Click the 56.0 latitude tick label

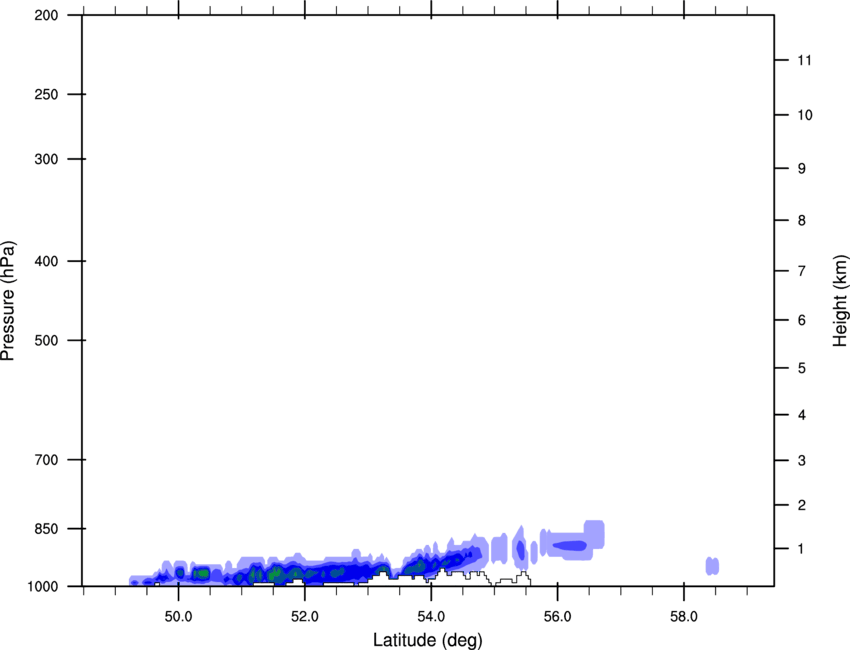(x=558, y=616)
